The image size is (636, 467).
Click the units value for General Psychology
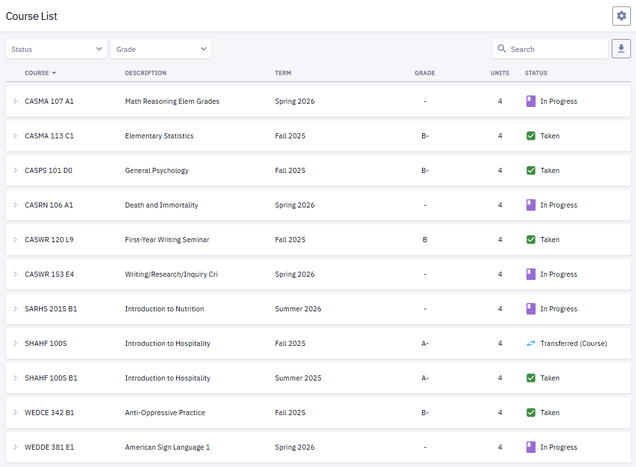click(x=500, y=170)
